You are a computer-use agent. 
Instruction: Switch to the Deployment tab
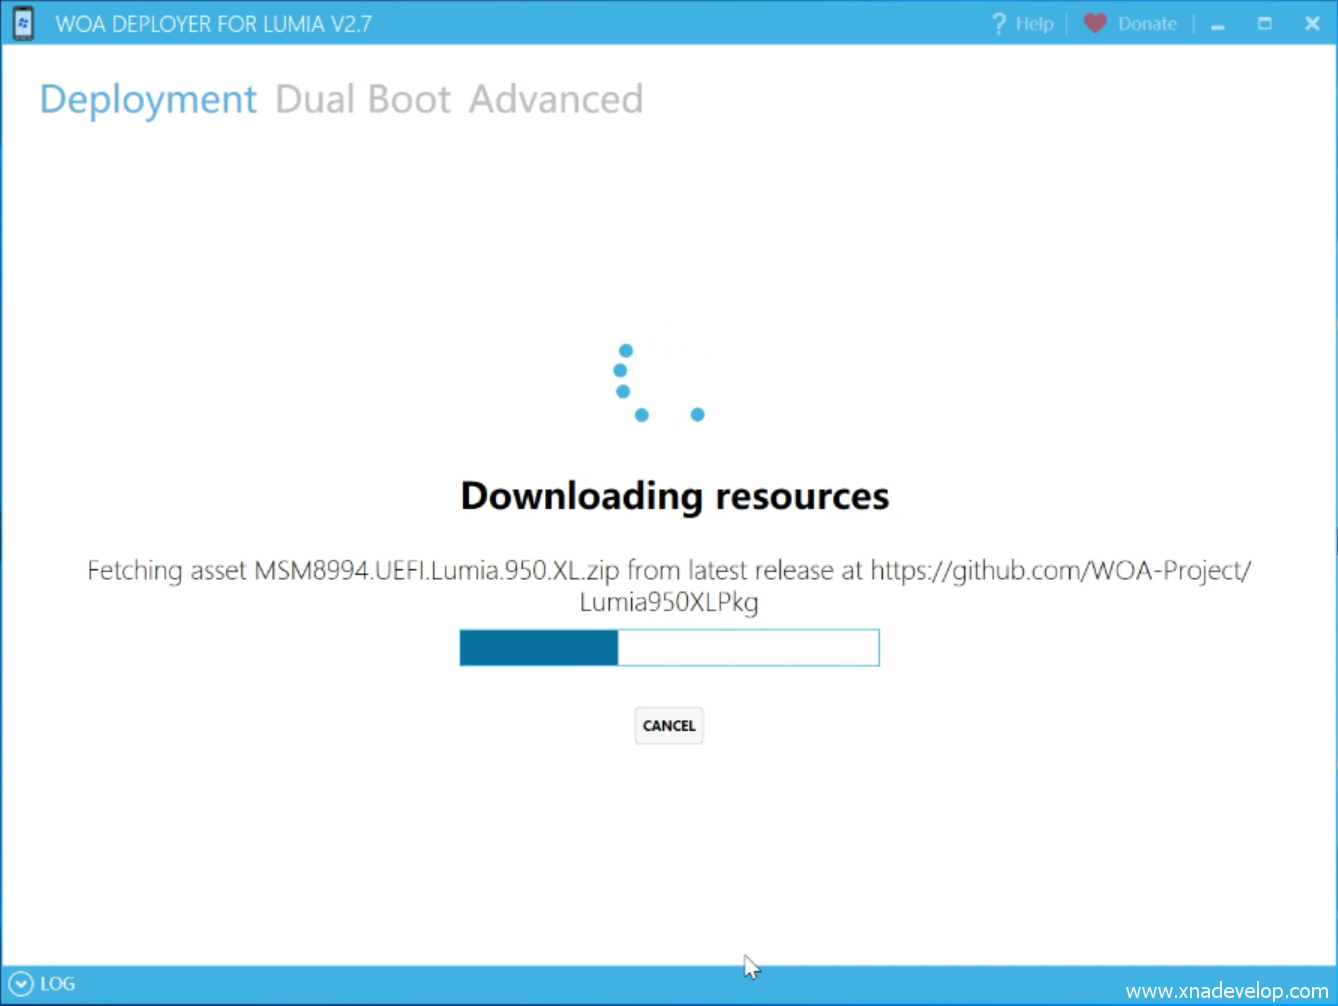(148, 100)
